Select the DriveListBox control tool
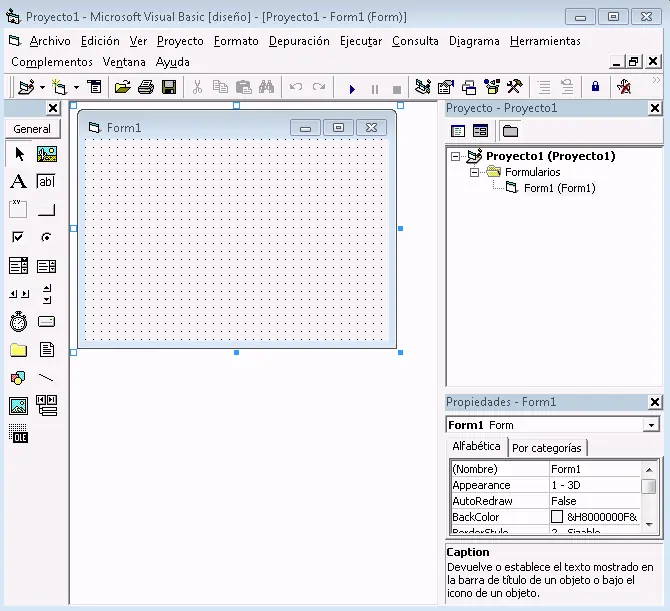The image size is (670, 611). (46, 322)
